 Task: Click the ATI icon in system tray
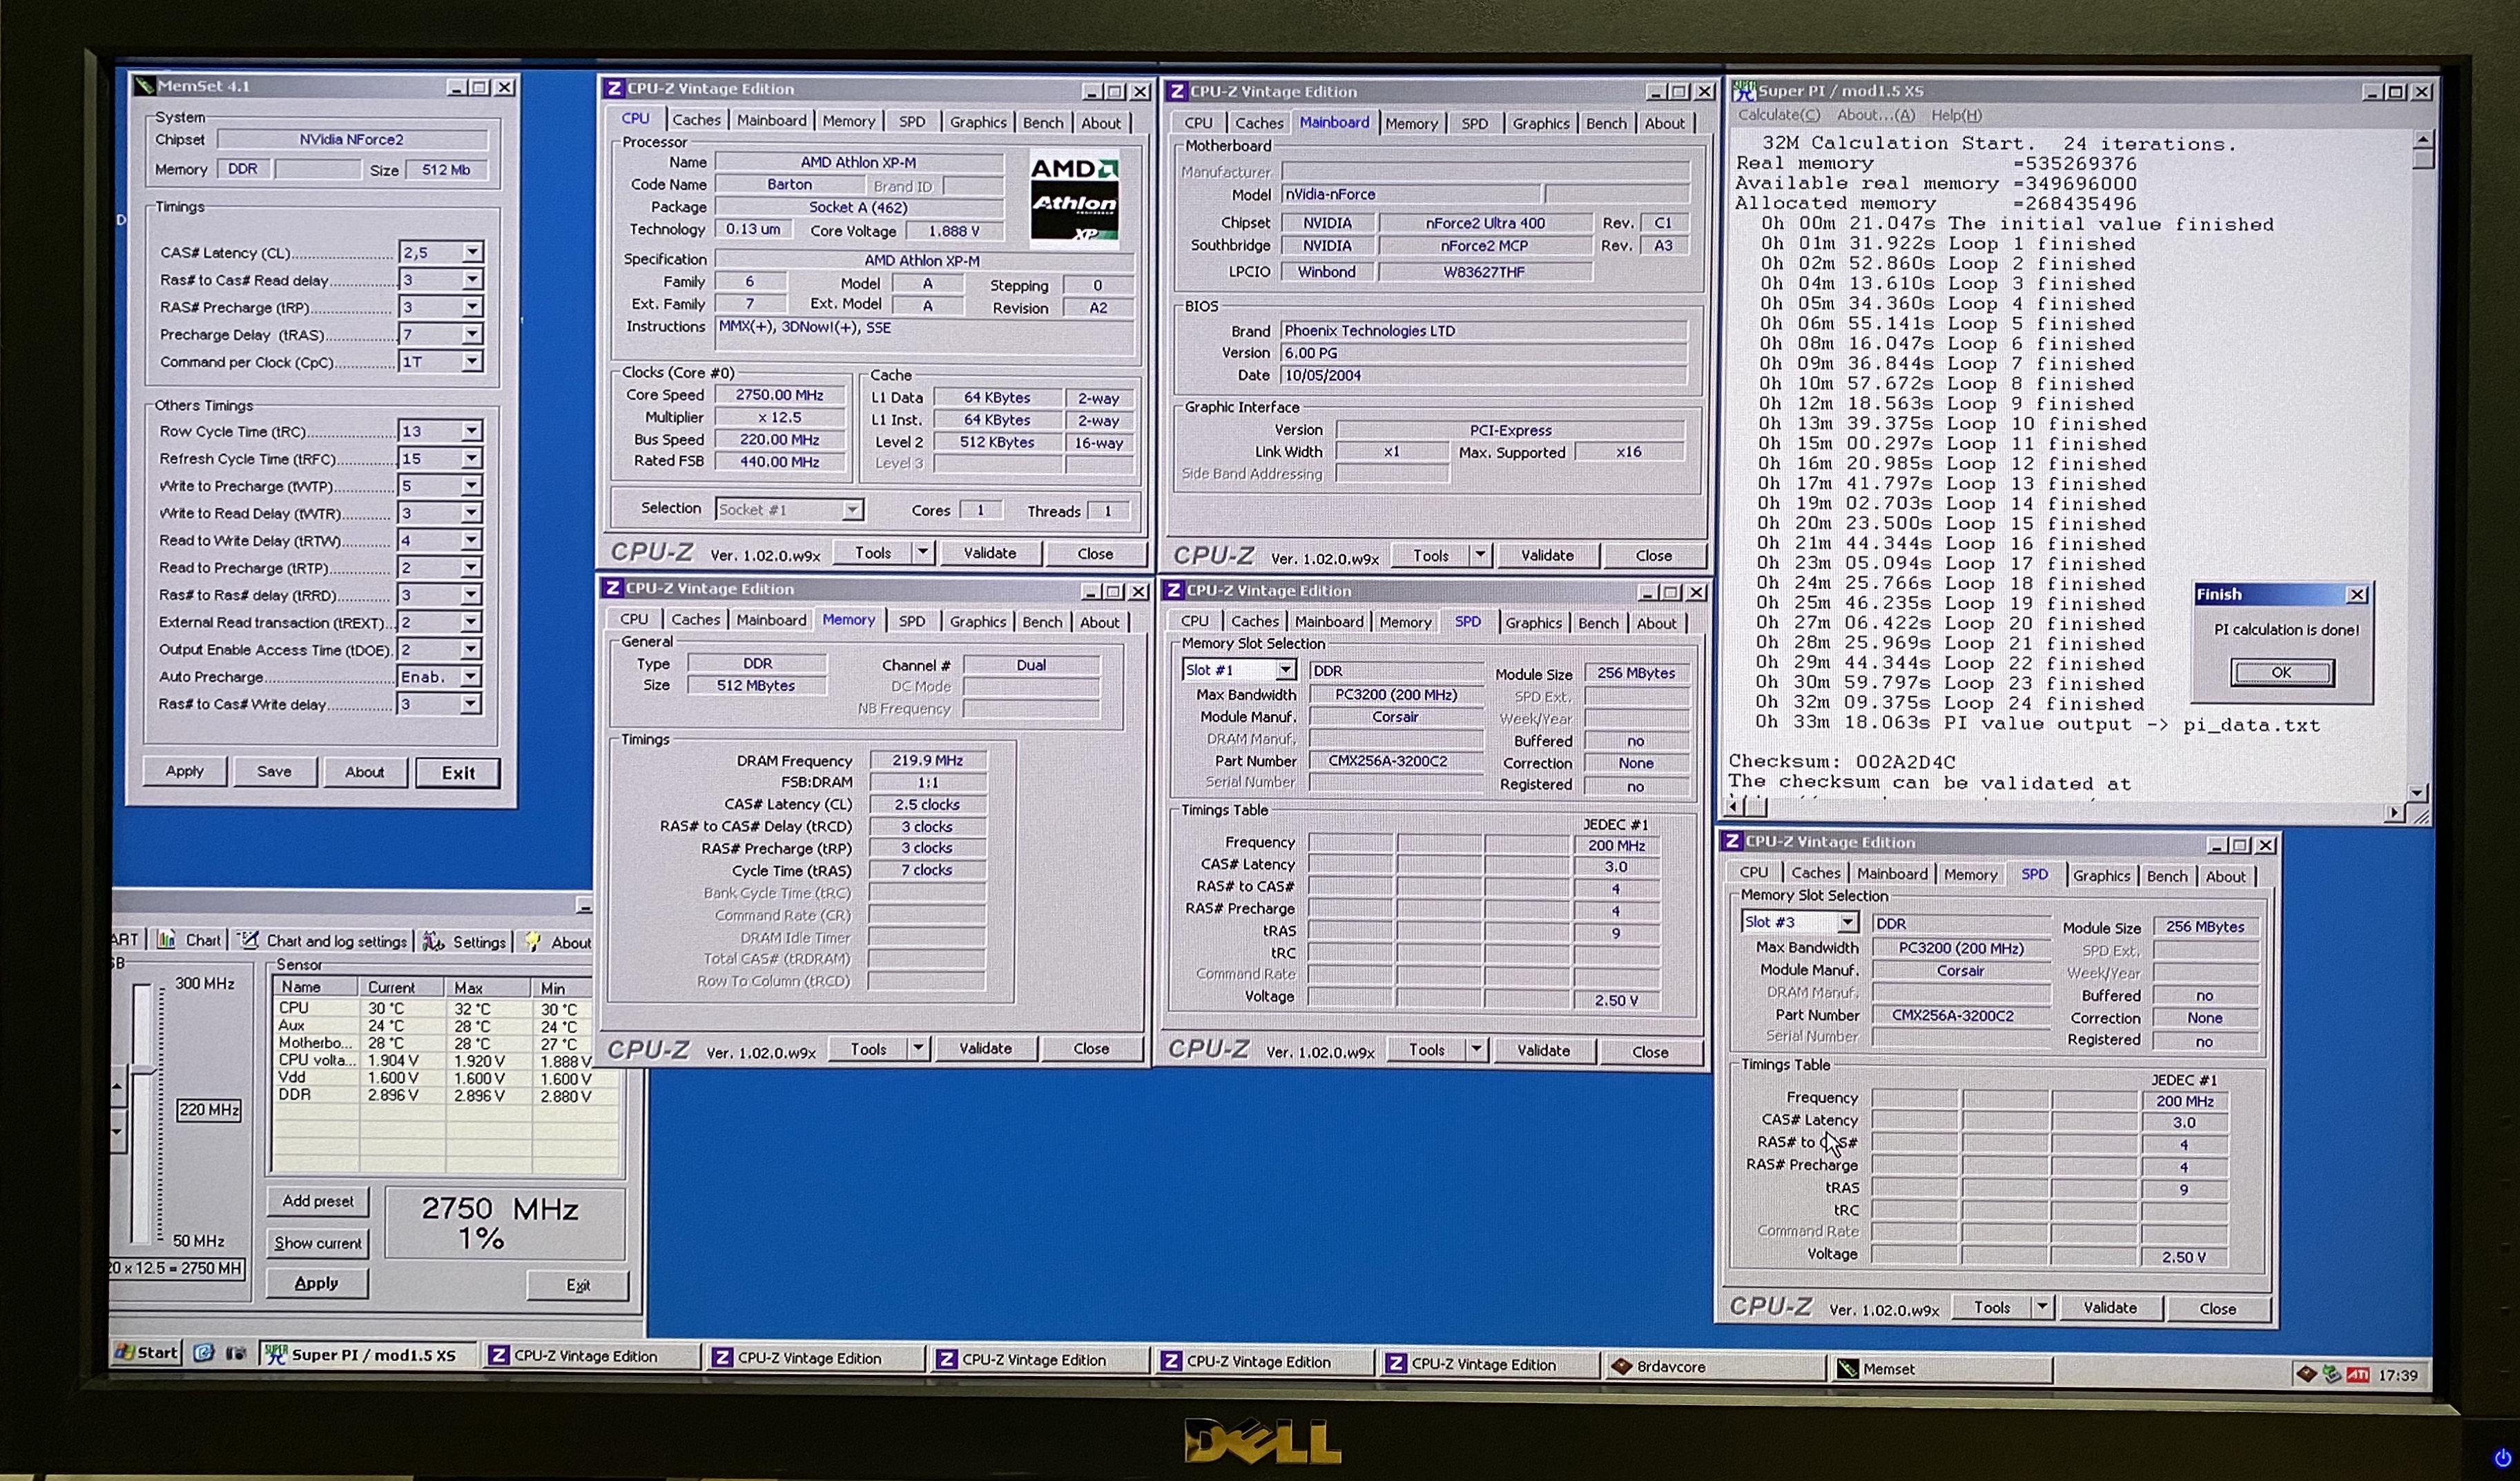coord(2357,1375)
